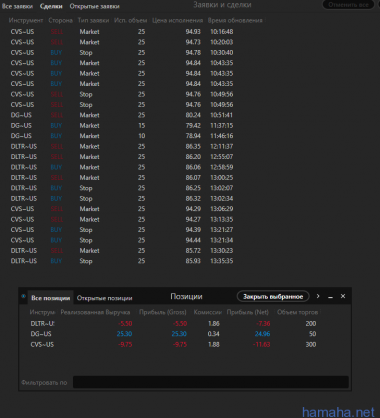Sort by the Цена исполнения column header
The width and height of the screenshot is (380, 418).
click(177, 20)
